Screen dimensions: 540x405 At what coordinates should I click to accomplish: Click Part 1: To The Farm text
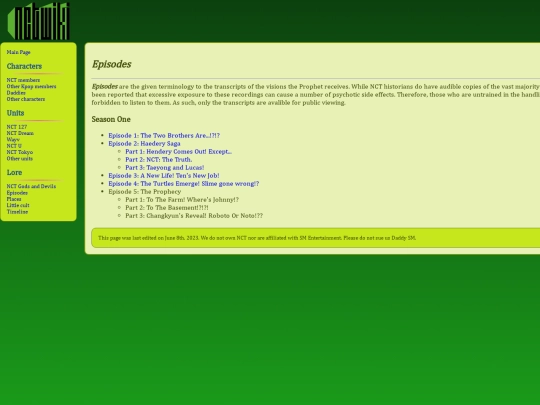point(182,200)
